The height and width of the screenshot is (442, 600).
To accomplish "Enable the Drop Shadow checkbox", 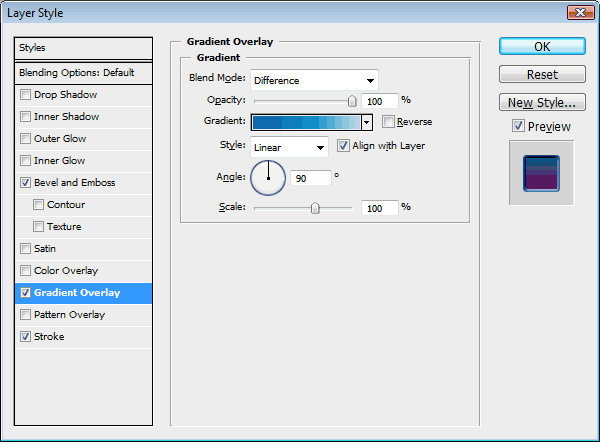I will point(25,95).
